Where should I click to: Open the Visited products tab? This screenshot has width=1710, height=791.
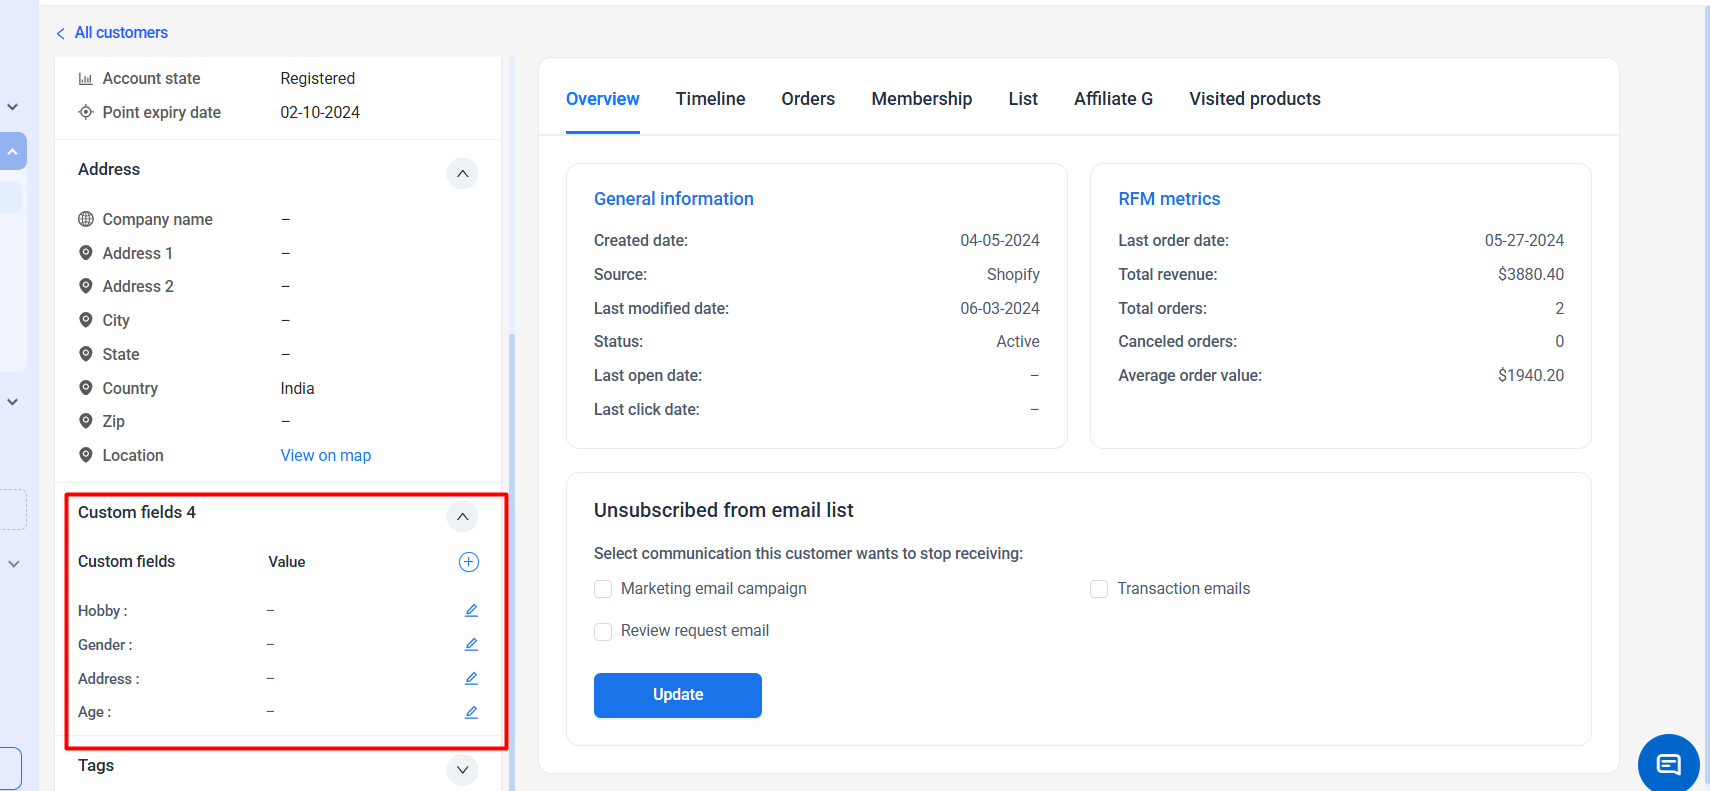[1254, 99]
